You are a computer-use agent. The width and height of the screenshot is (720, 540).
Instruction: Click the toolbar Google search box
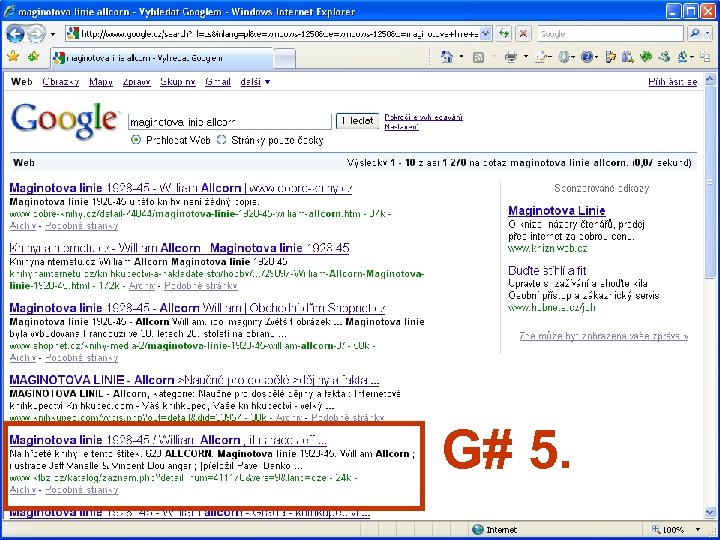click(x=610, y=34)
